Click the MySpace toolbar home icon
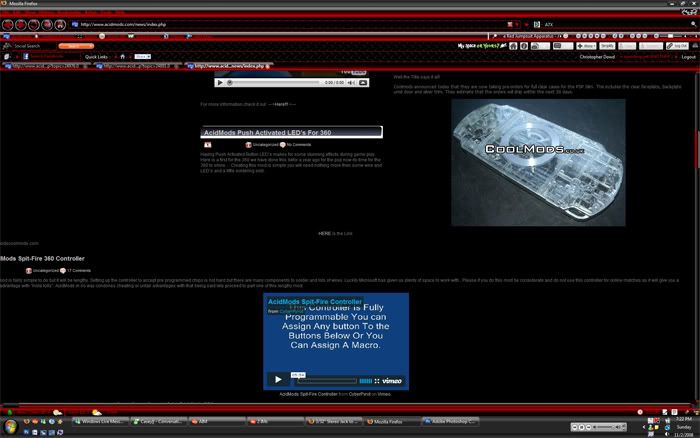This screenshot has height=438, width=700. click(513, 46)
